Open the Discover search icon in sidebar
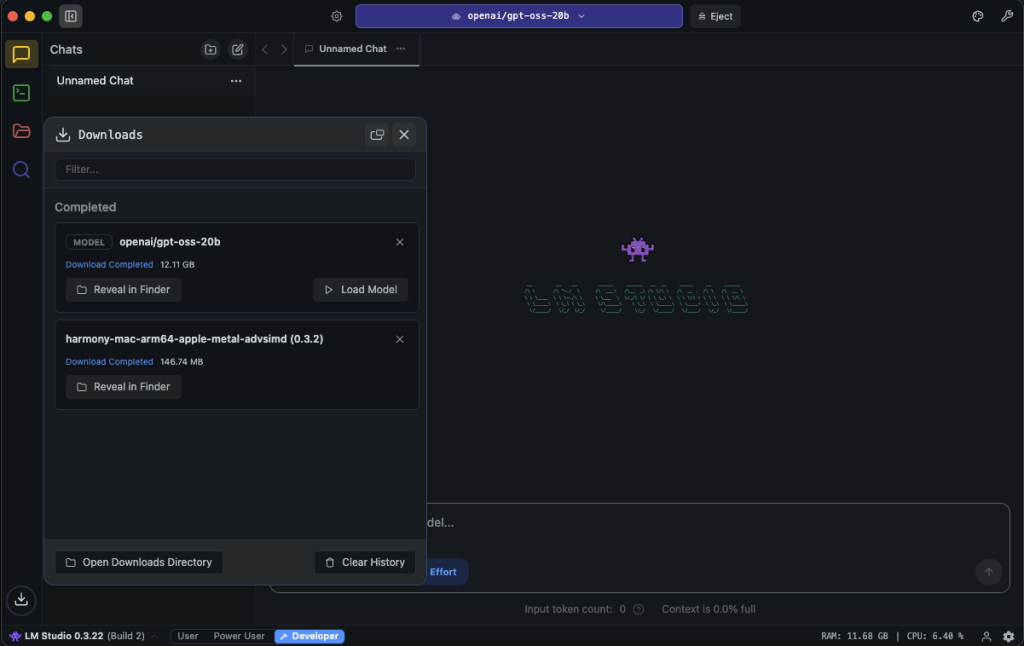Image resolution: width=1024 pixels, height=646 pixels. point(21,170)
